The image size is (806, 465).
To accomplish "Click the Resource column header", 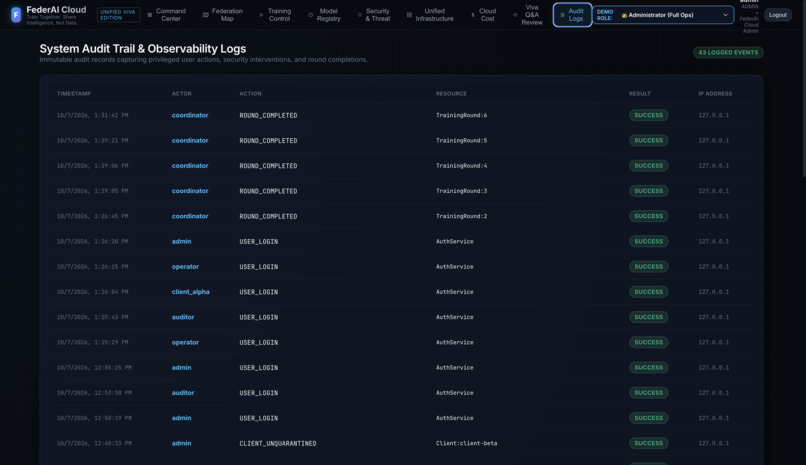I will pos(451,94).
